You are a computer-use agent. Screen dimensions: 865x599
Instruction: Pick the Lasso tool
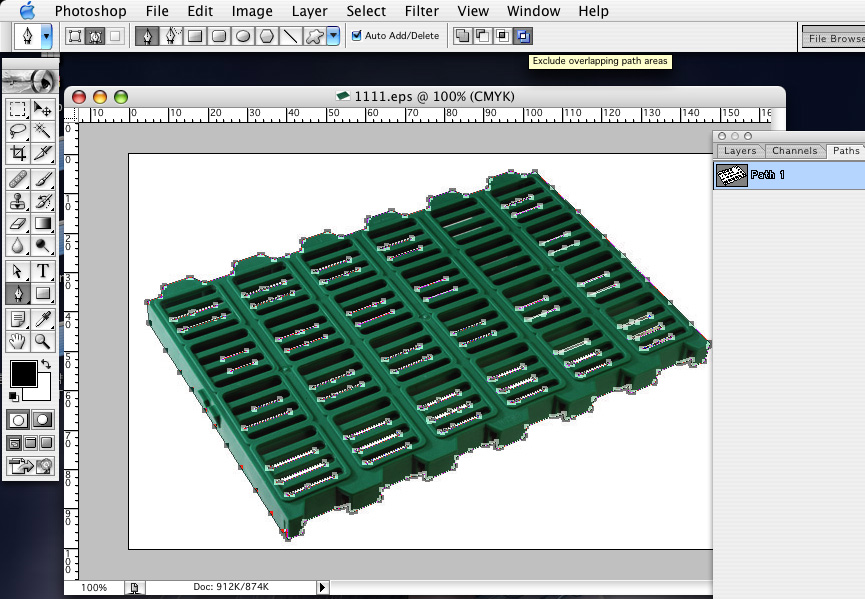point(18,131)
